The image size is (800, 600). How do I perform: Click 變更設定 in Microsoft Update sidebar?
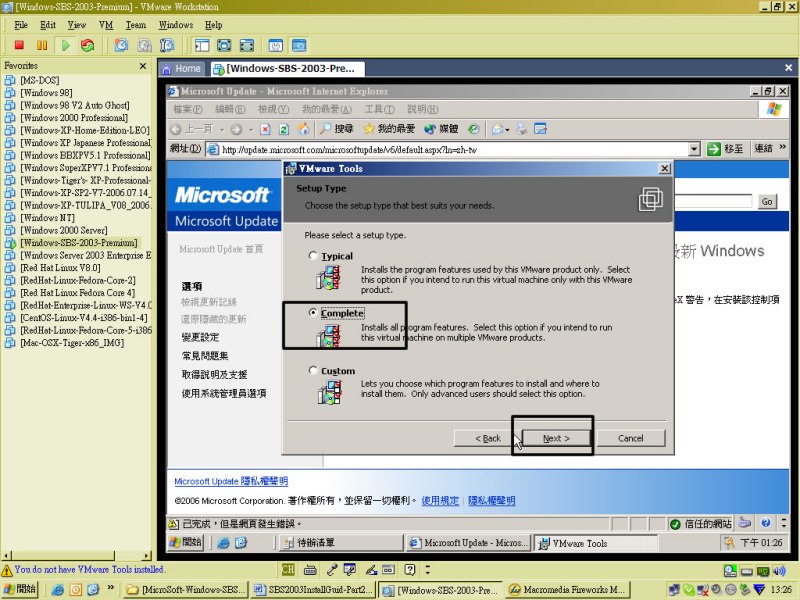click(x=201, y=337)
